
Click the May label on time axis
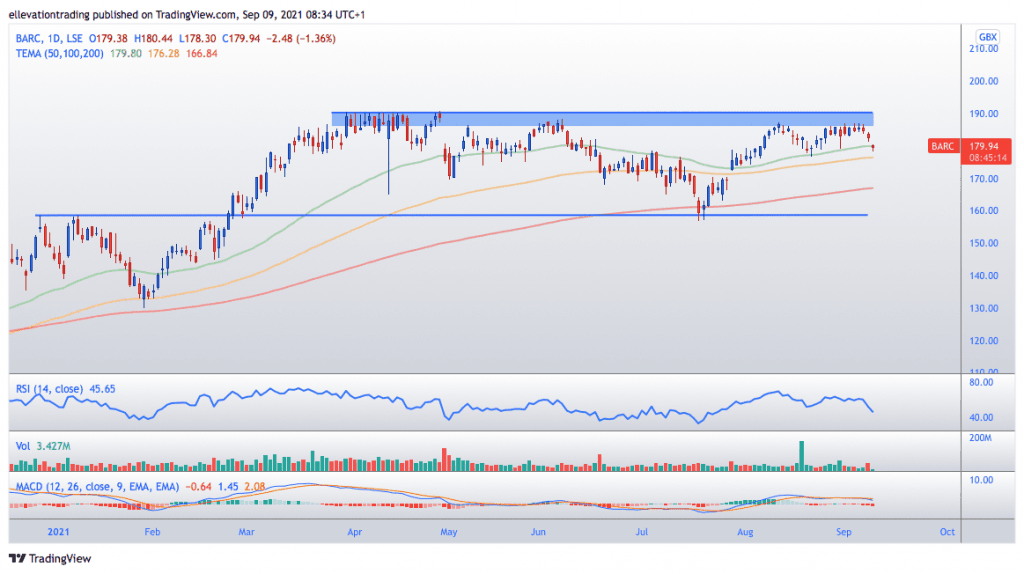point(449,532)
